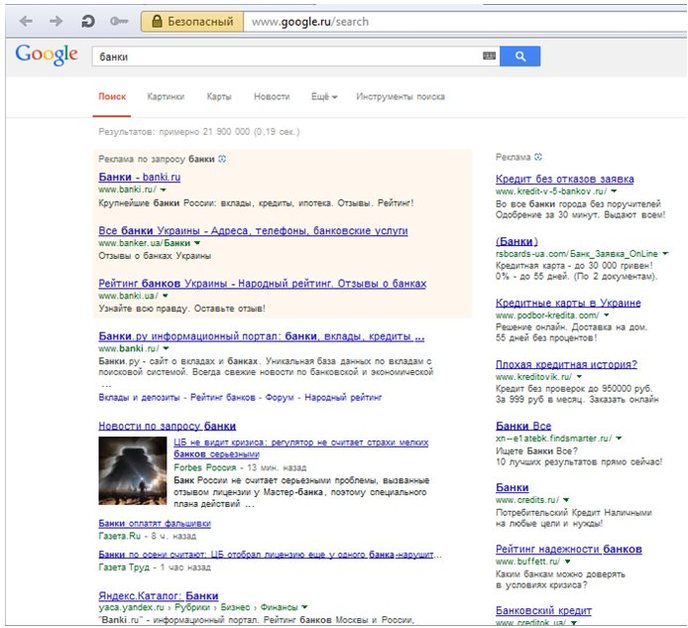Expand arrow next to organic result www.banki.ru/
The height and width of the screenshot is (628, 688).
pyautogui.click(x=166, y=348)
